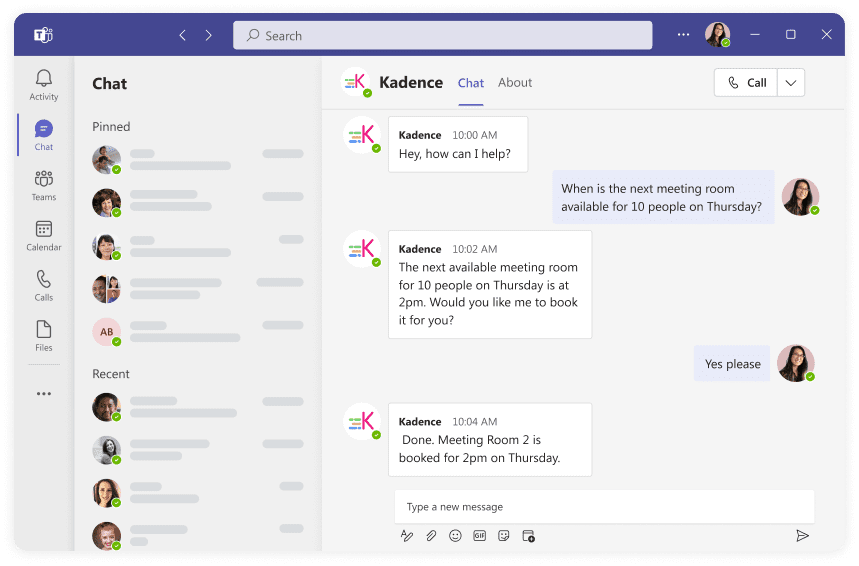Open the message format options icon
859x566 pixels.
click(406, 535)
